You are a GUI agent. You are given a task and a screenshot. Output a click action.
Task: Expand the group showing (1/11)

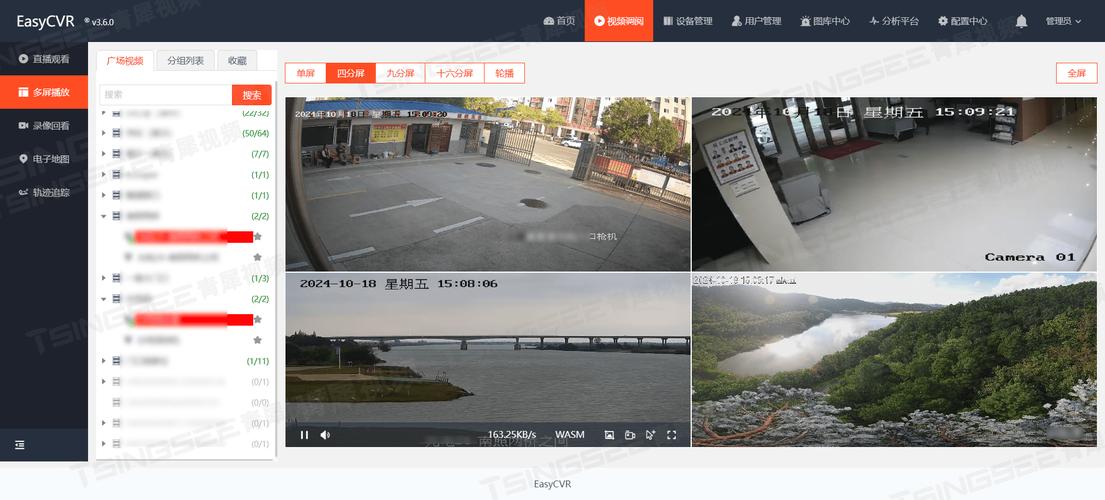[x=104, y=361]
